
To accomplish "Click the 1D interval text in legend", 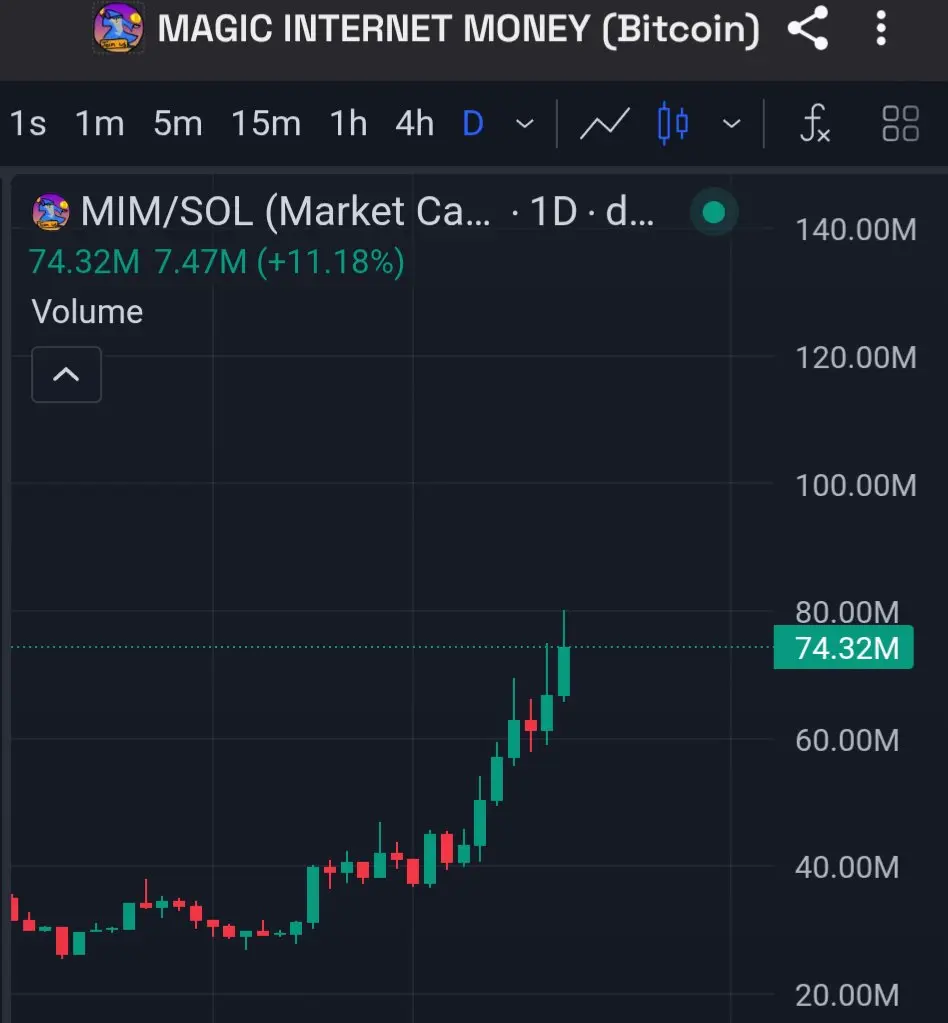I will 553,212.
